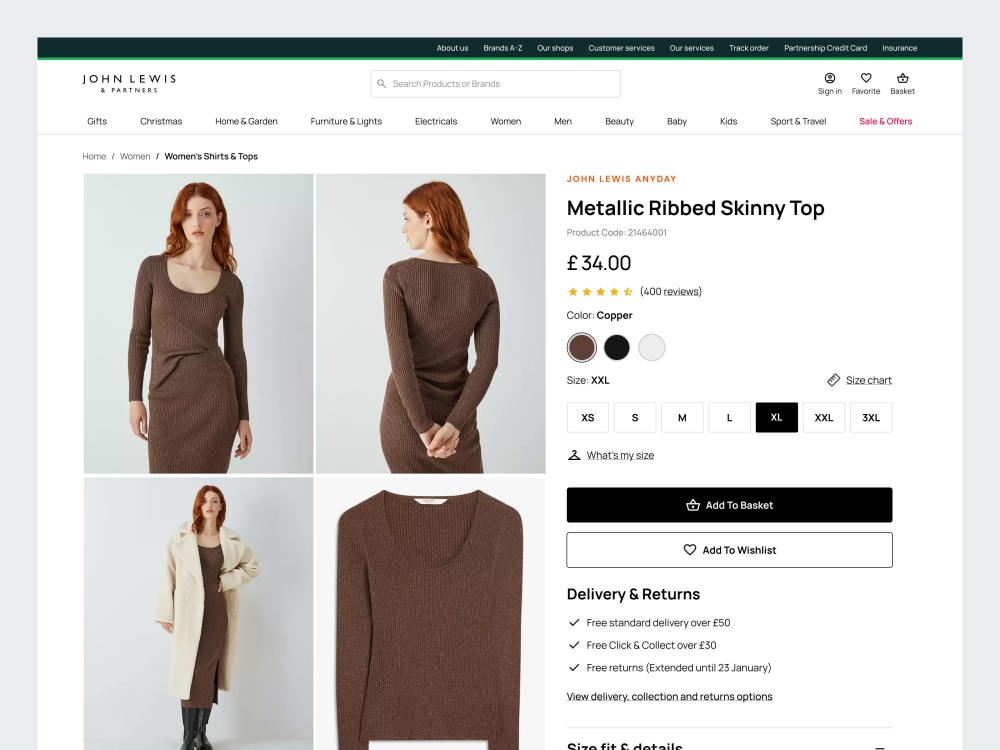Image resolution: width=1000 pixels, height=750 pixels.
Task: Click Add To Basket button
Action: [x=729, y=505]
